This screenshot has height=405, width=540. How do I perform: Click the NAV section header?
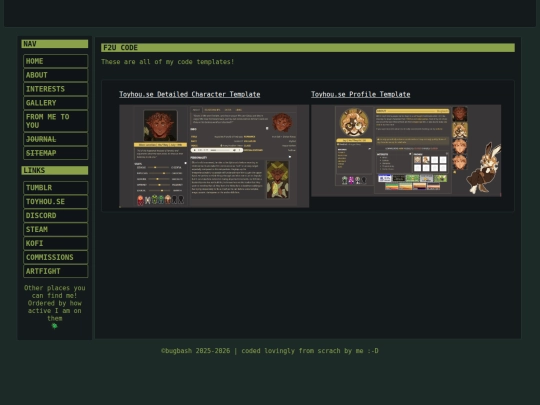(54, 44)
